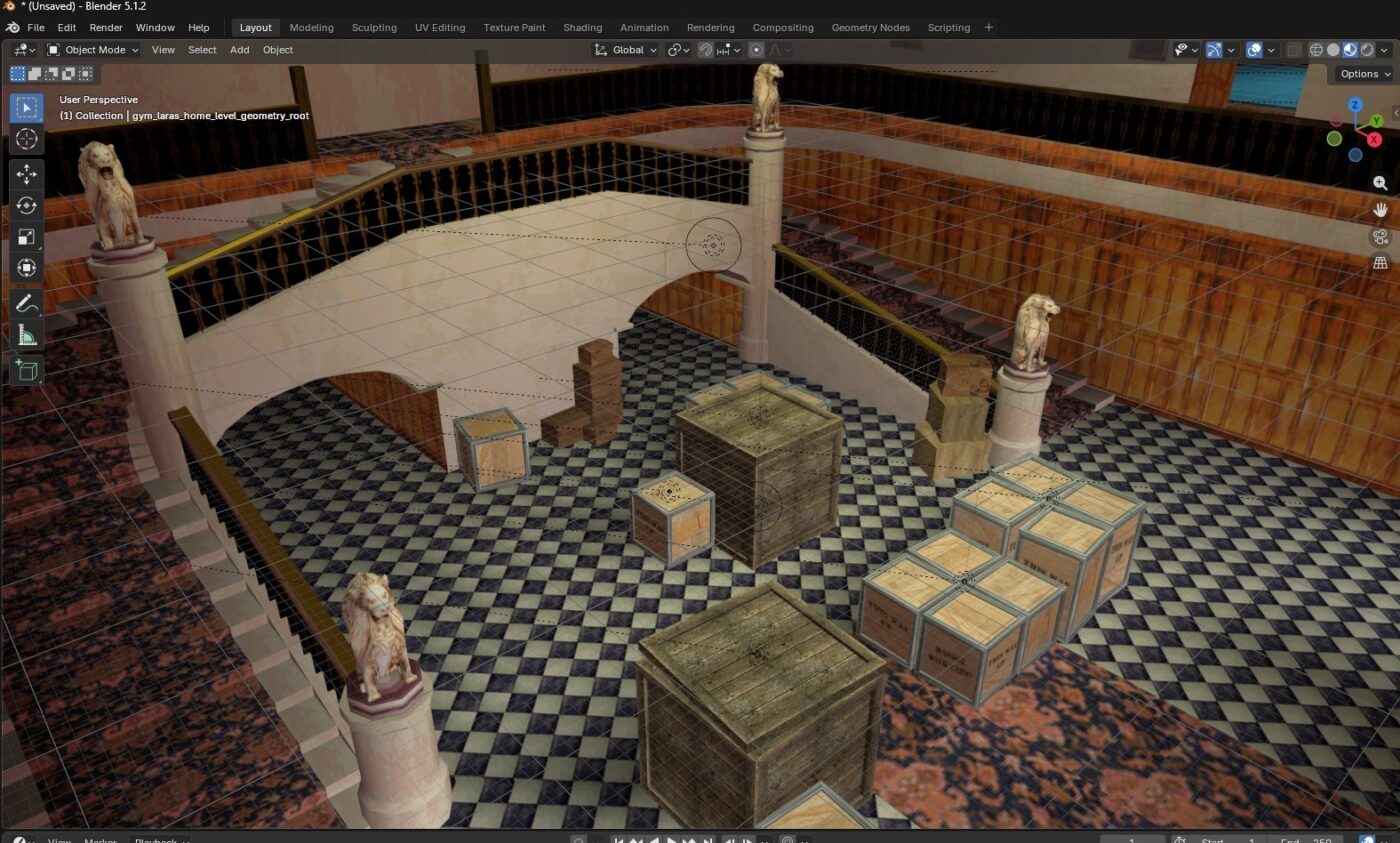Click red X axis on navigation gizmo
Screen dimensions: 1400x843
click(1375, 139)
